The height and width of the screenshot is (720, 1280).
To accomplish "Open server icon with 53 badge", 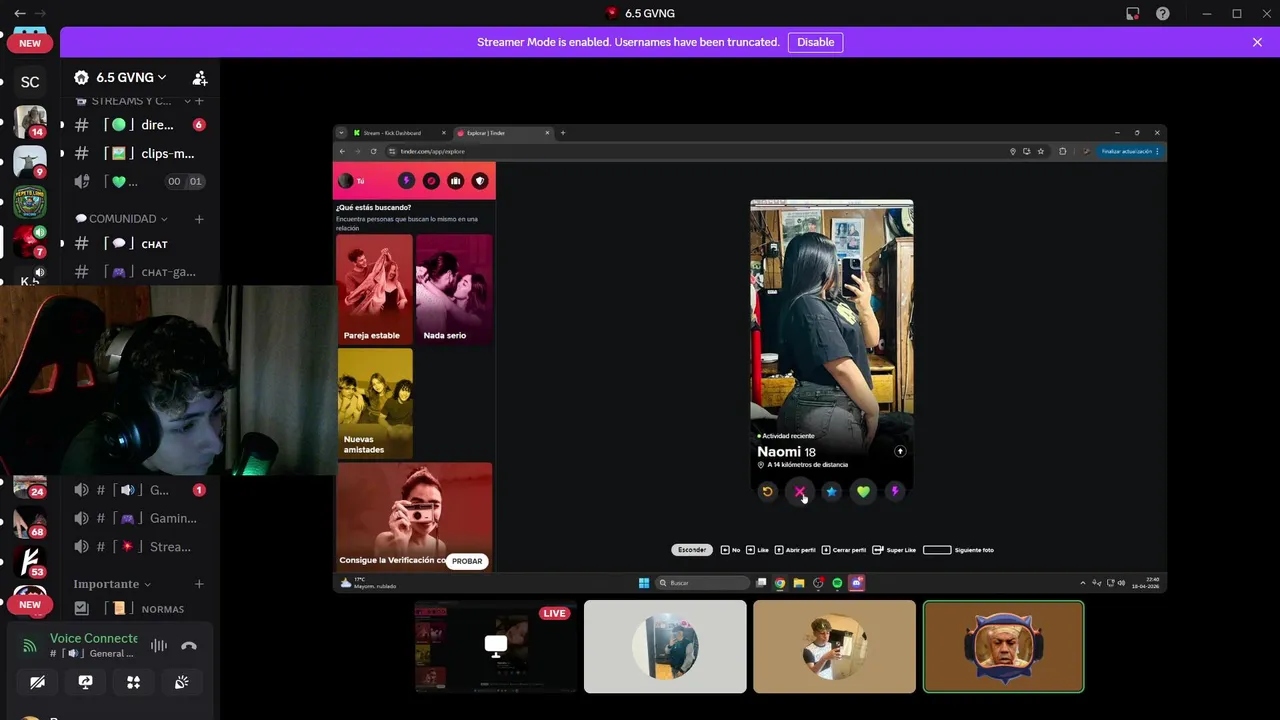I will (x=30, y=562).
